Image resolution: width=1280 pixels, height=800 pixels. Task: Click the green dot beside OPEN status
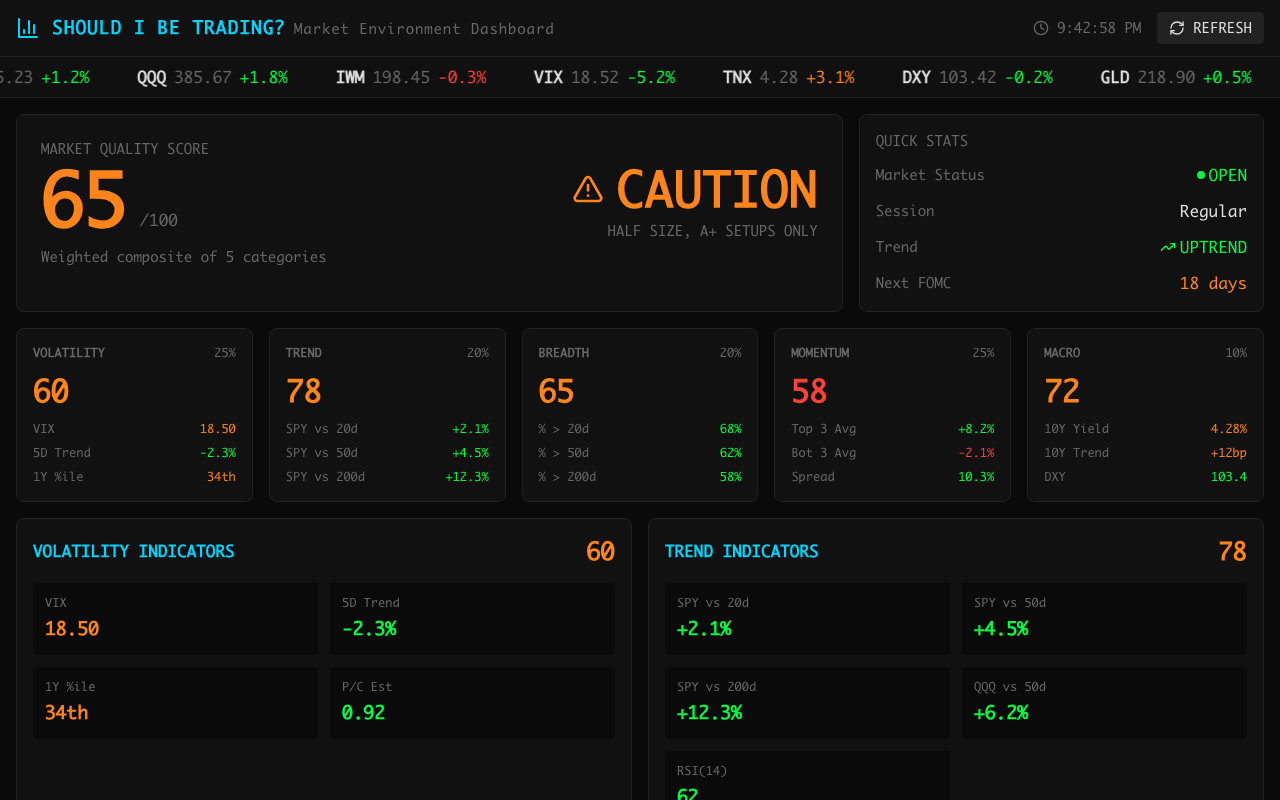[x=1201, y=175]
